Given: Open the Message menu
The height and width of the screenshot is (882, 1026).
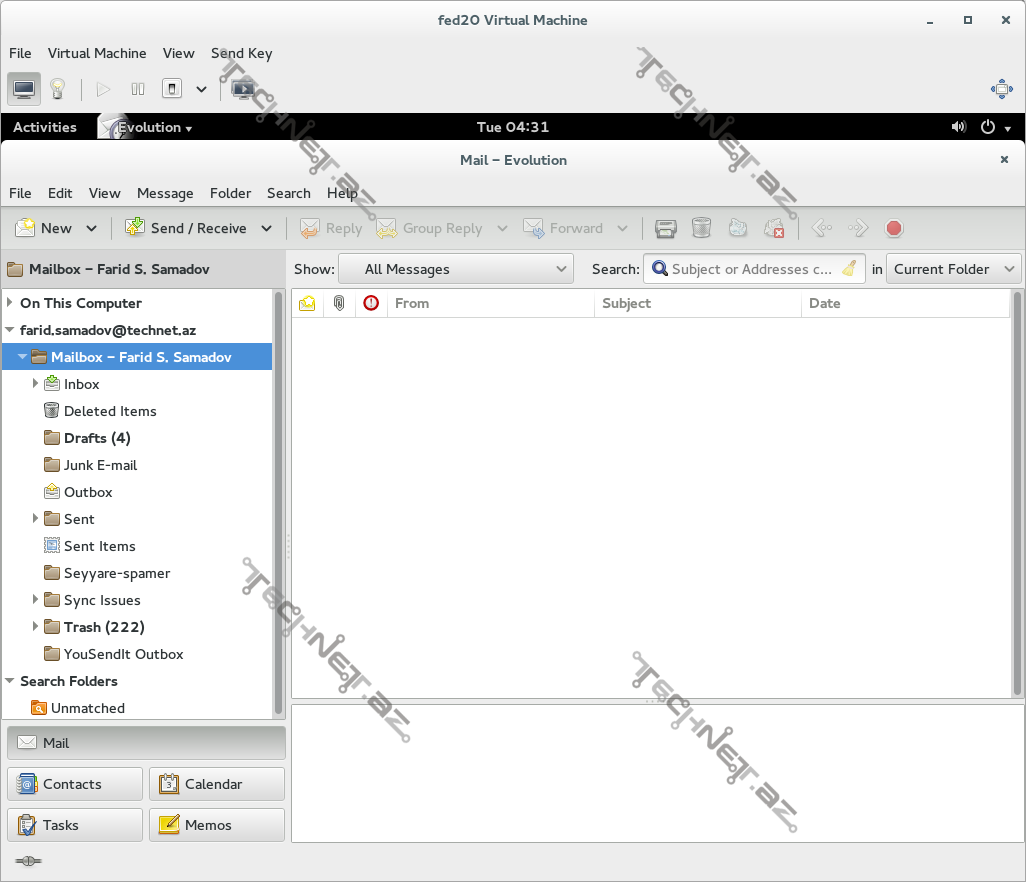Looking at the screenshot, I should click(x=165, y=193).
